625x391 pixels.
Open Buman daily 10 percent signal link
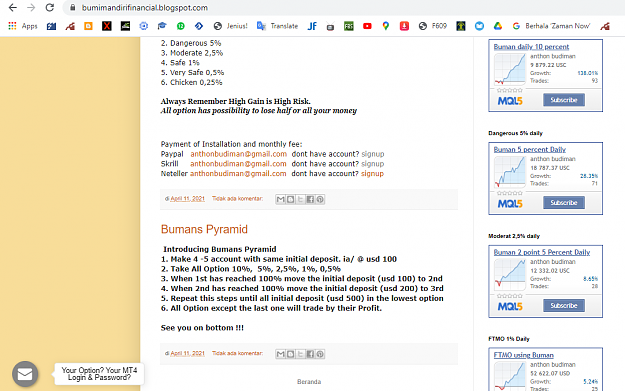(x=531, y=47)
